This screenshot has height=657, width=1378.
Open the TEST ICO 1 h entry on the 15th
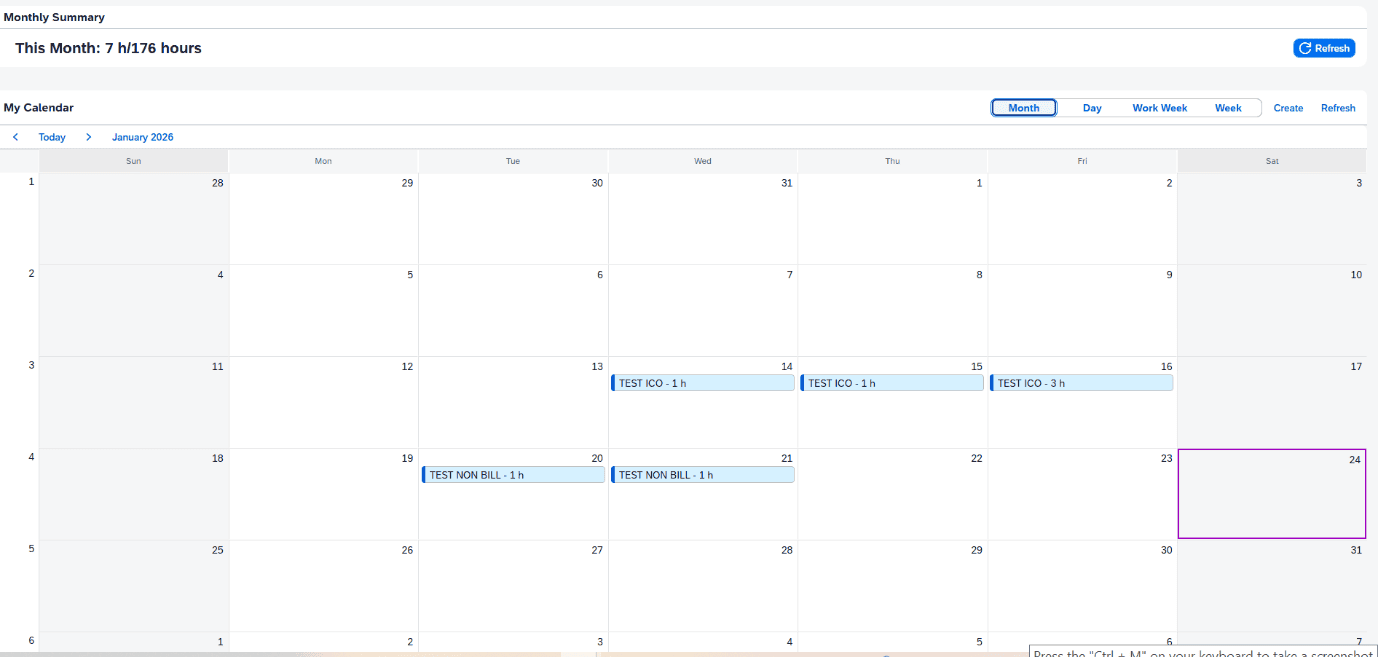[892, 383]
